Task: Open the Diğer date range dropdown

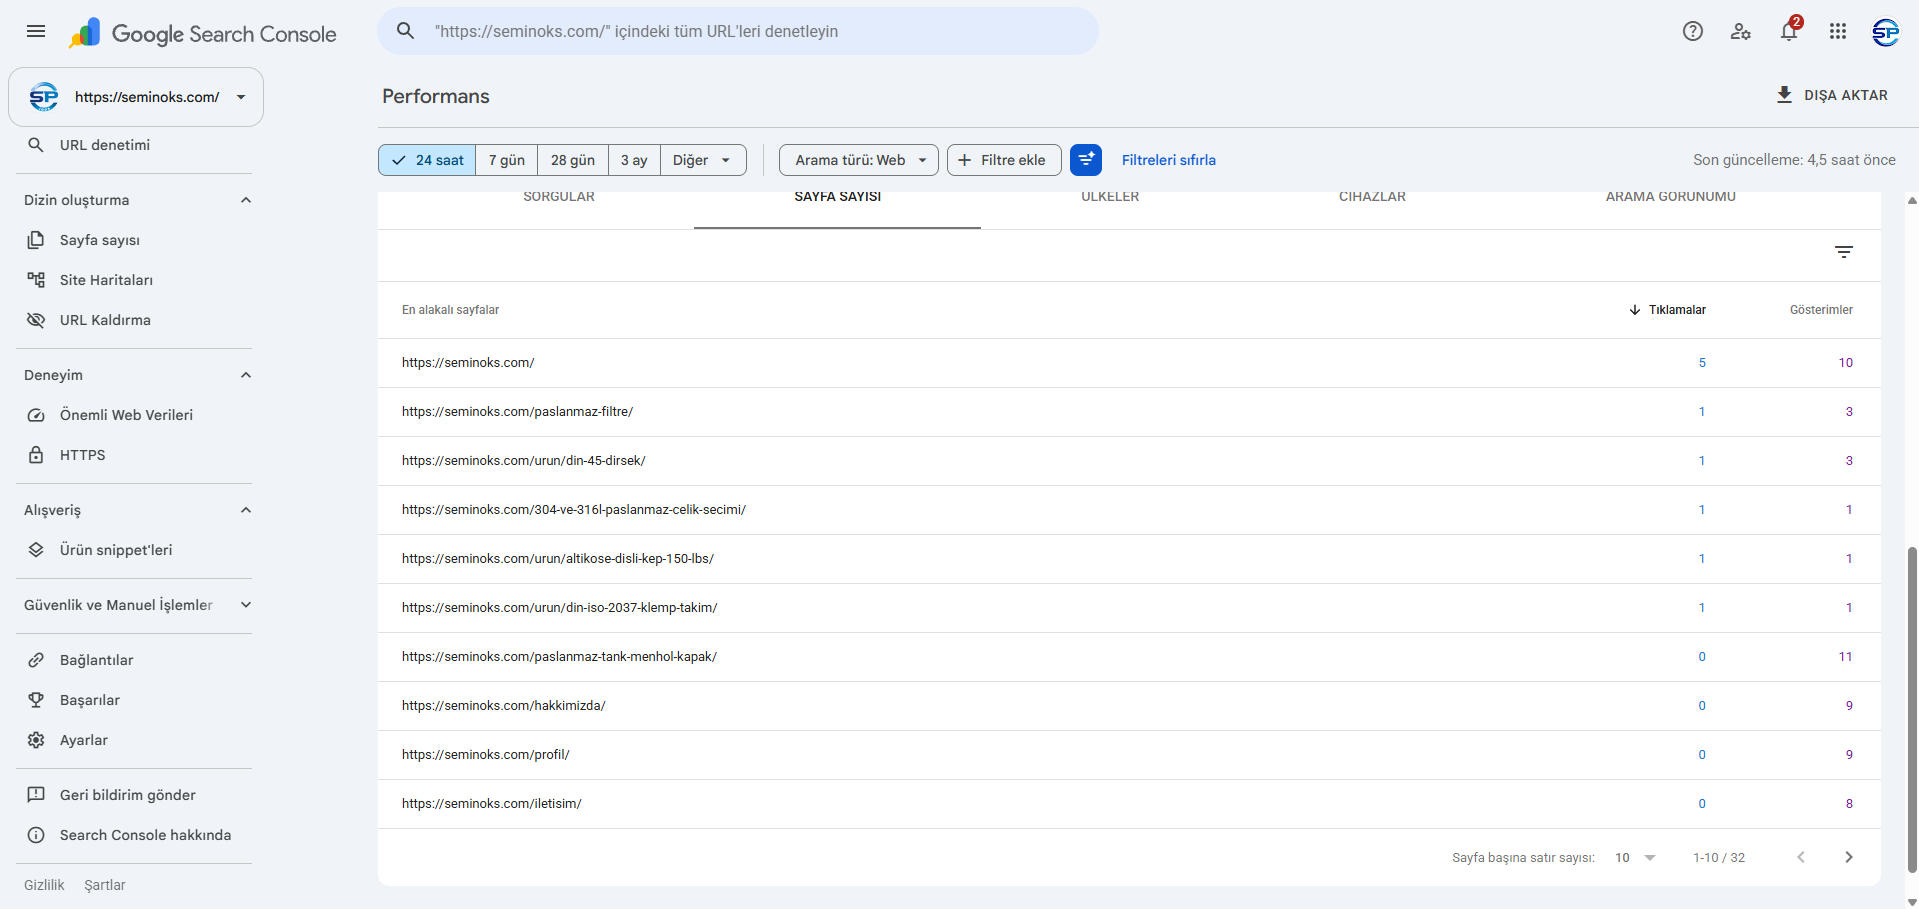Action: pyautogui.click(x=703, y=160)
